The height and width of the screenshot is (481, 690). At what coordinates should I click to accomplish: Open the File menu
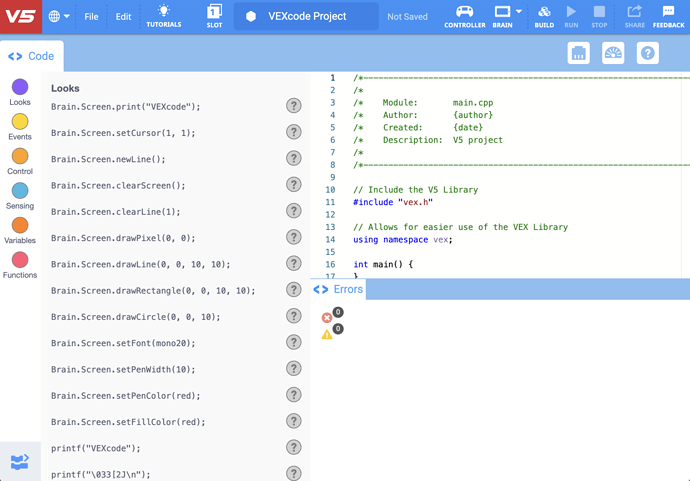(91, 17)
